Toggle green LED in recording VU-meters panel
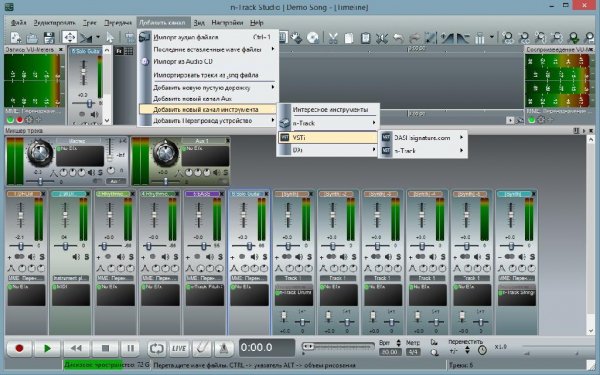 click(x=10, y=120)
